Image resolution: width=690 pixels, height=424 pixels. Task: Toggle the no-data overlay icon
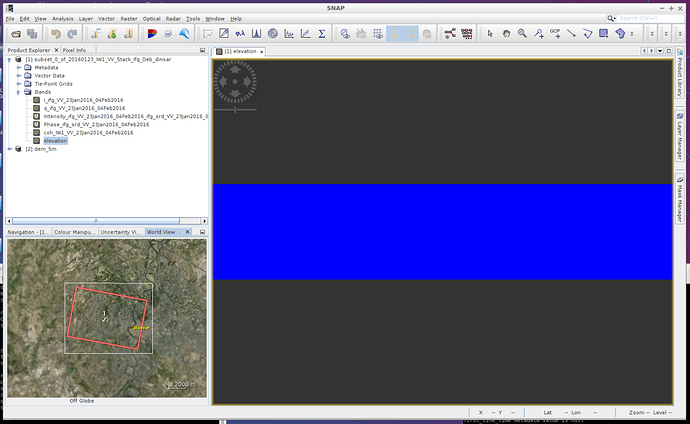click(345, 33)
